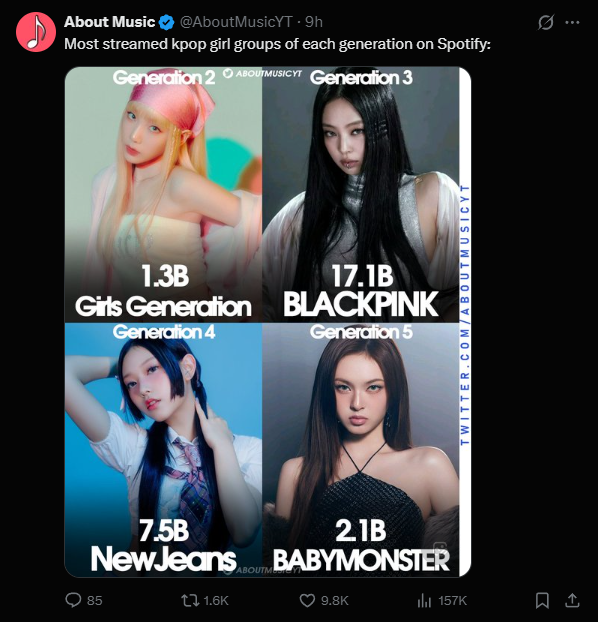Open the Girls Generation 1.3B image panel
The height and width of the screenshot is (622, 598).
(x=163, y=194)
